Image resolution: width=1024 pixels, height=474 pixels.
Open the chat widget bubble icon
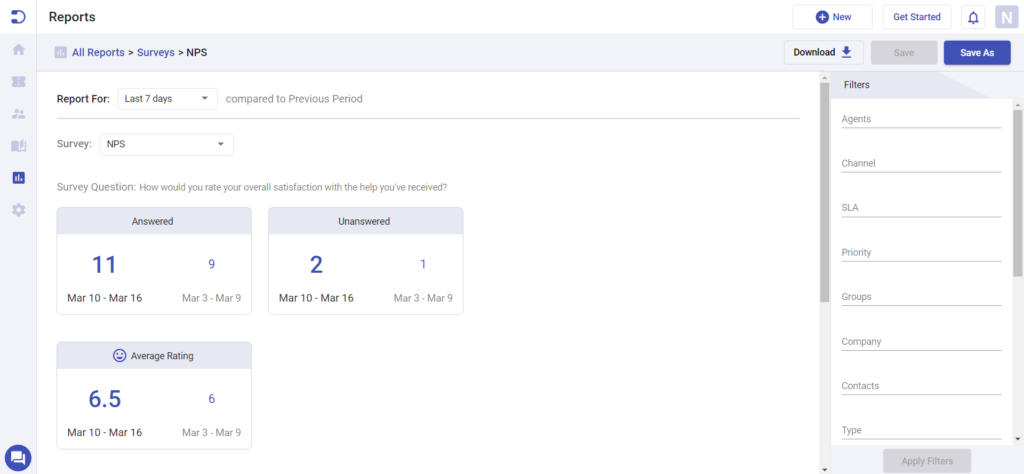tap(18, 457)
